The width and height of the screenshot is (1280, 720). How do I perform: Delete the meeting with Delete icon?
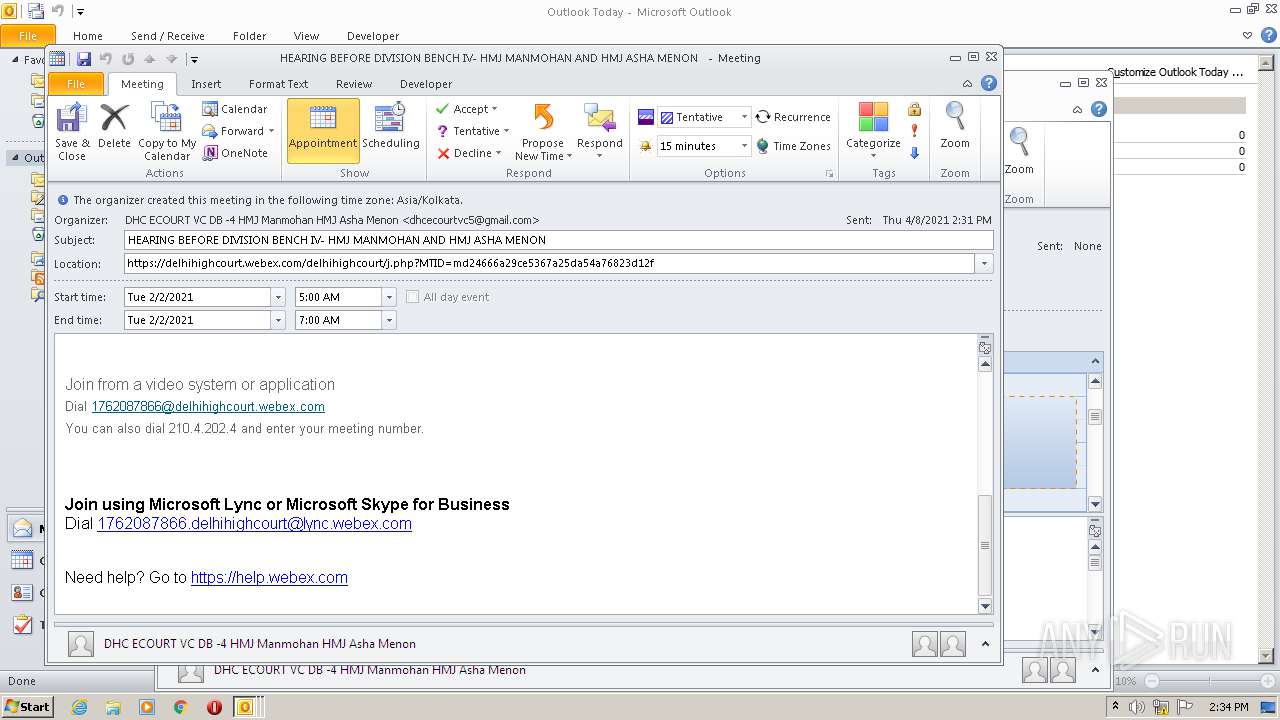pos(114,127)
